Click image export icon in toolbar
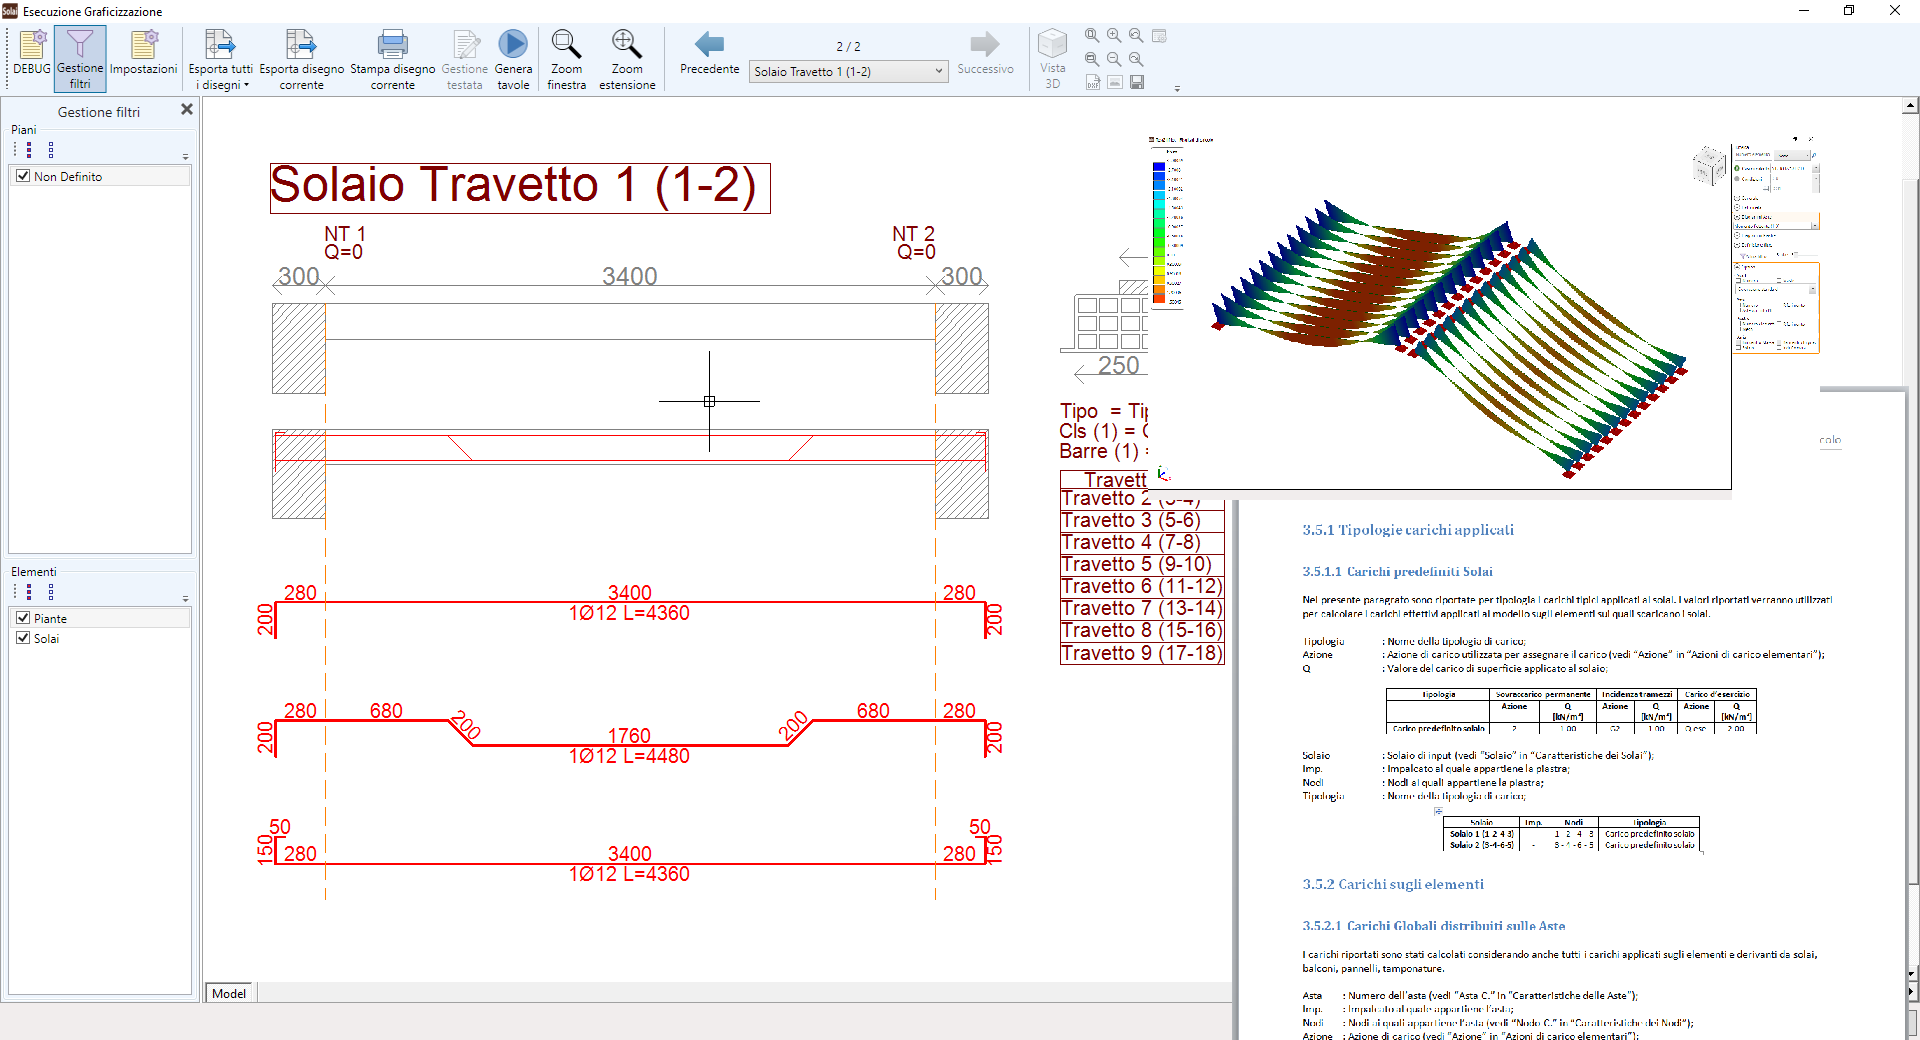The height and width of the screenshot is (1040, 1920). pos(1114,82)
